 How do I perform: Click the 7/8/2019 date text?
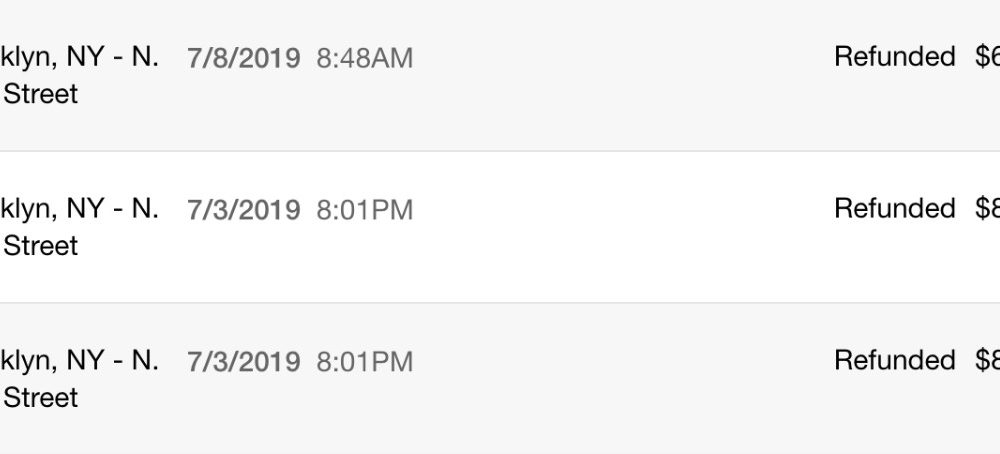tap(244, 58)
